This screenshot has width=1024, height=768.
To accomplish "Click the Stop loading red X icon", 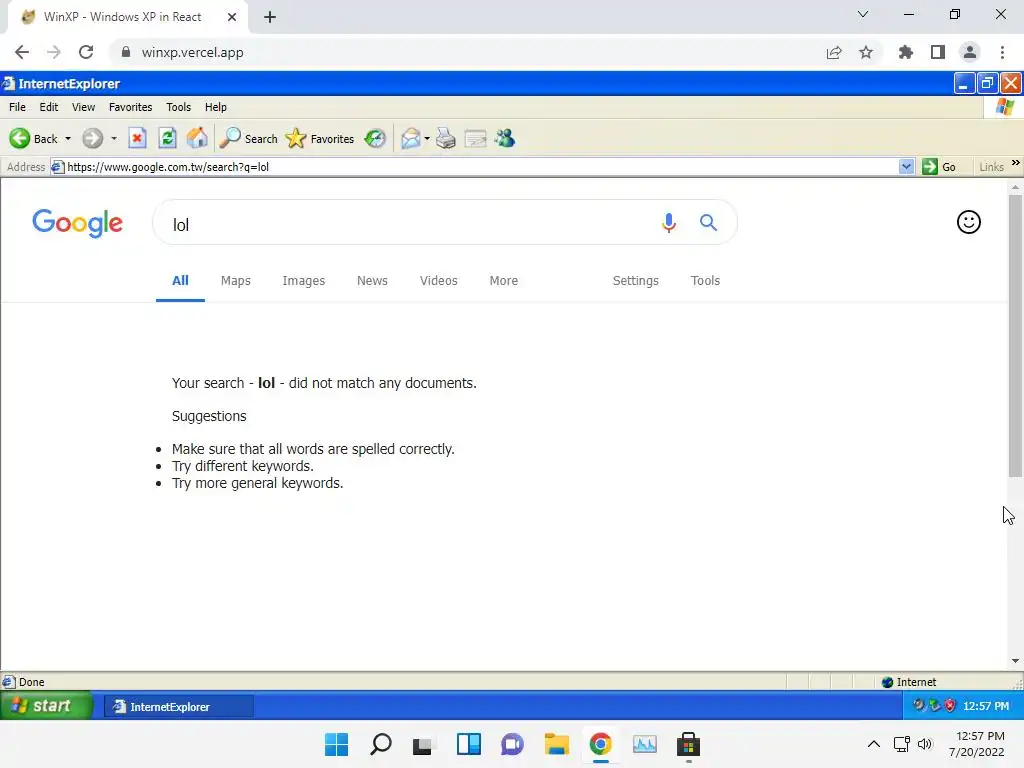I will (x=137, y=138).
